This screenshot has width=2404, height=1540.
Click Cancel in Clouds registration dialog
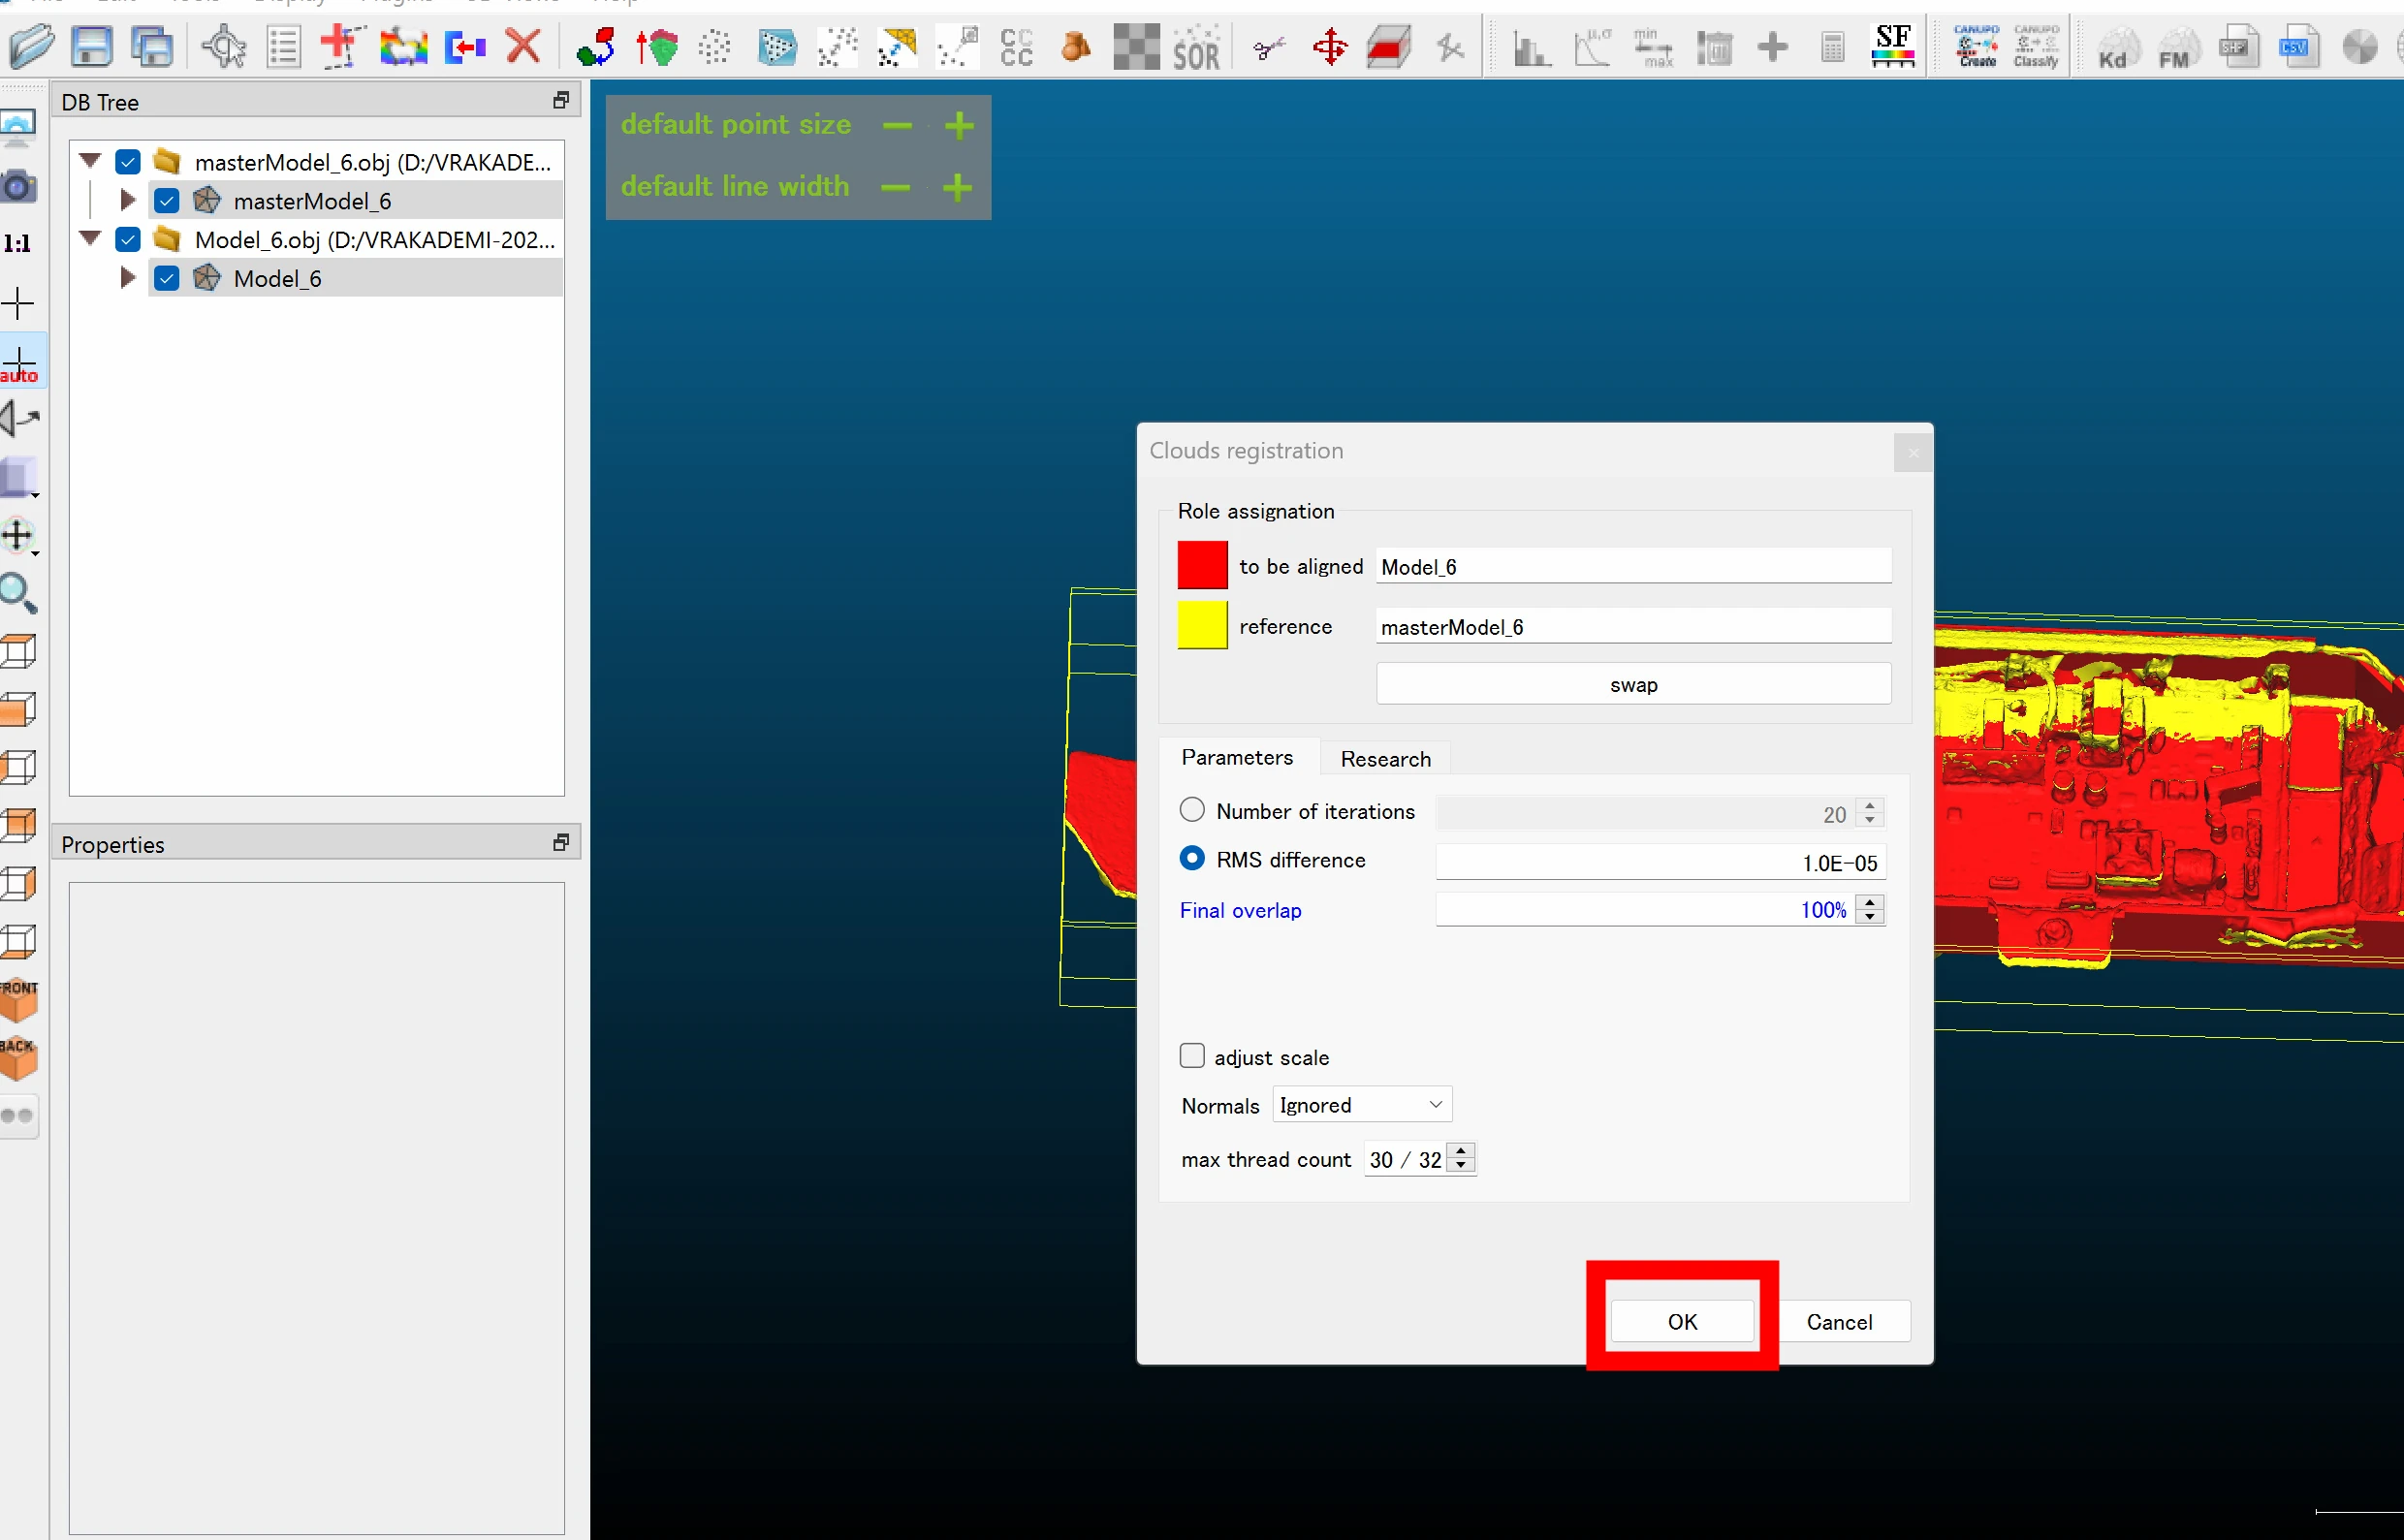coord(1838,1322)
